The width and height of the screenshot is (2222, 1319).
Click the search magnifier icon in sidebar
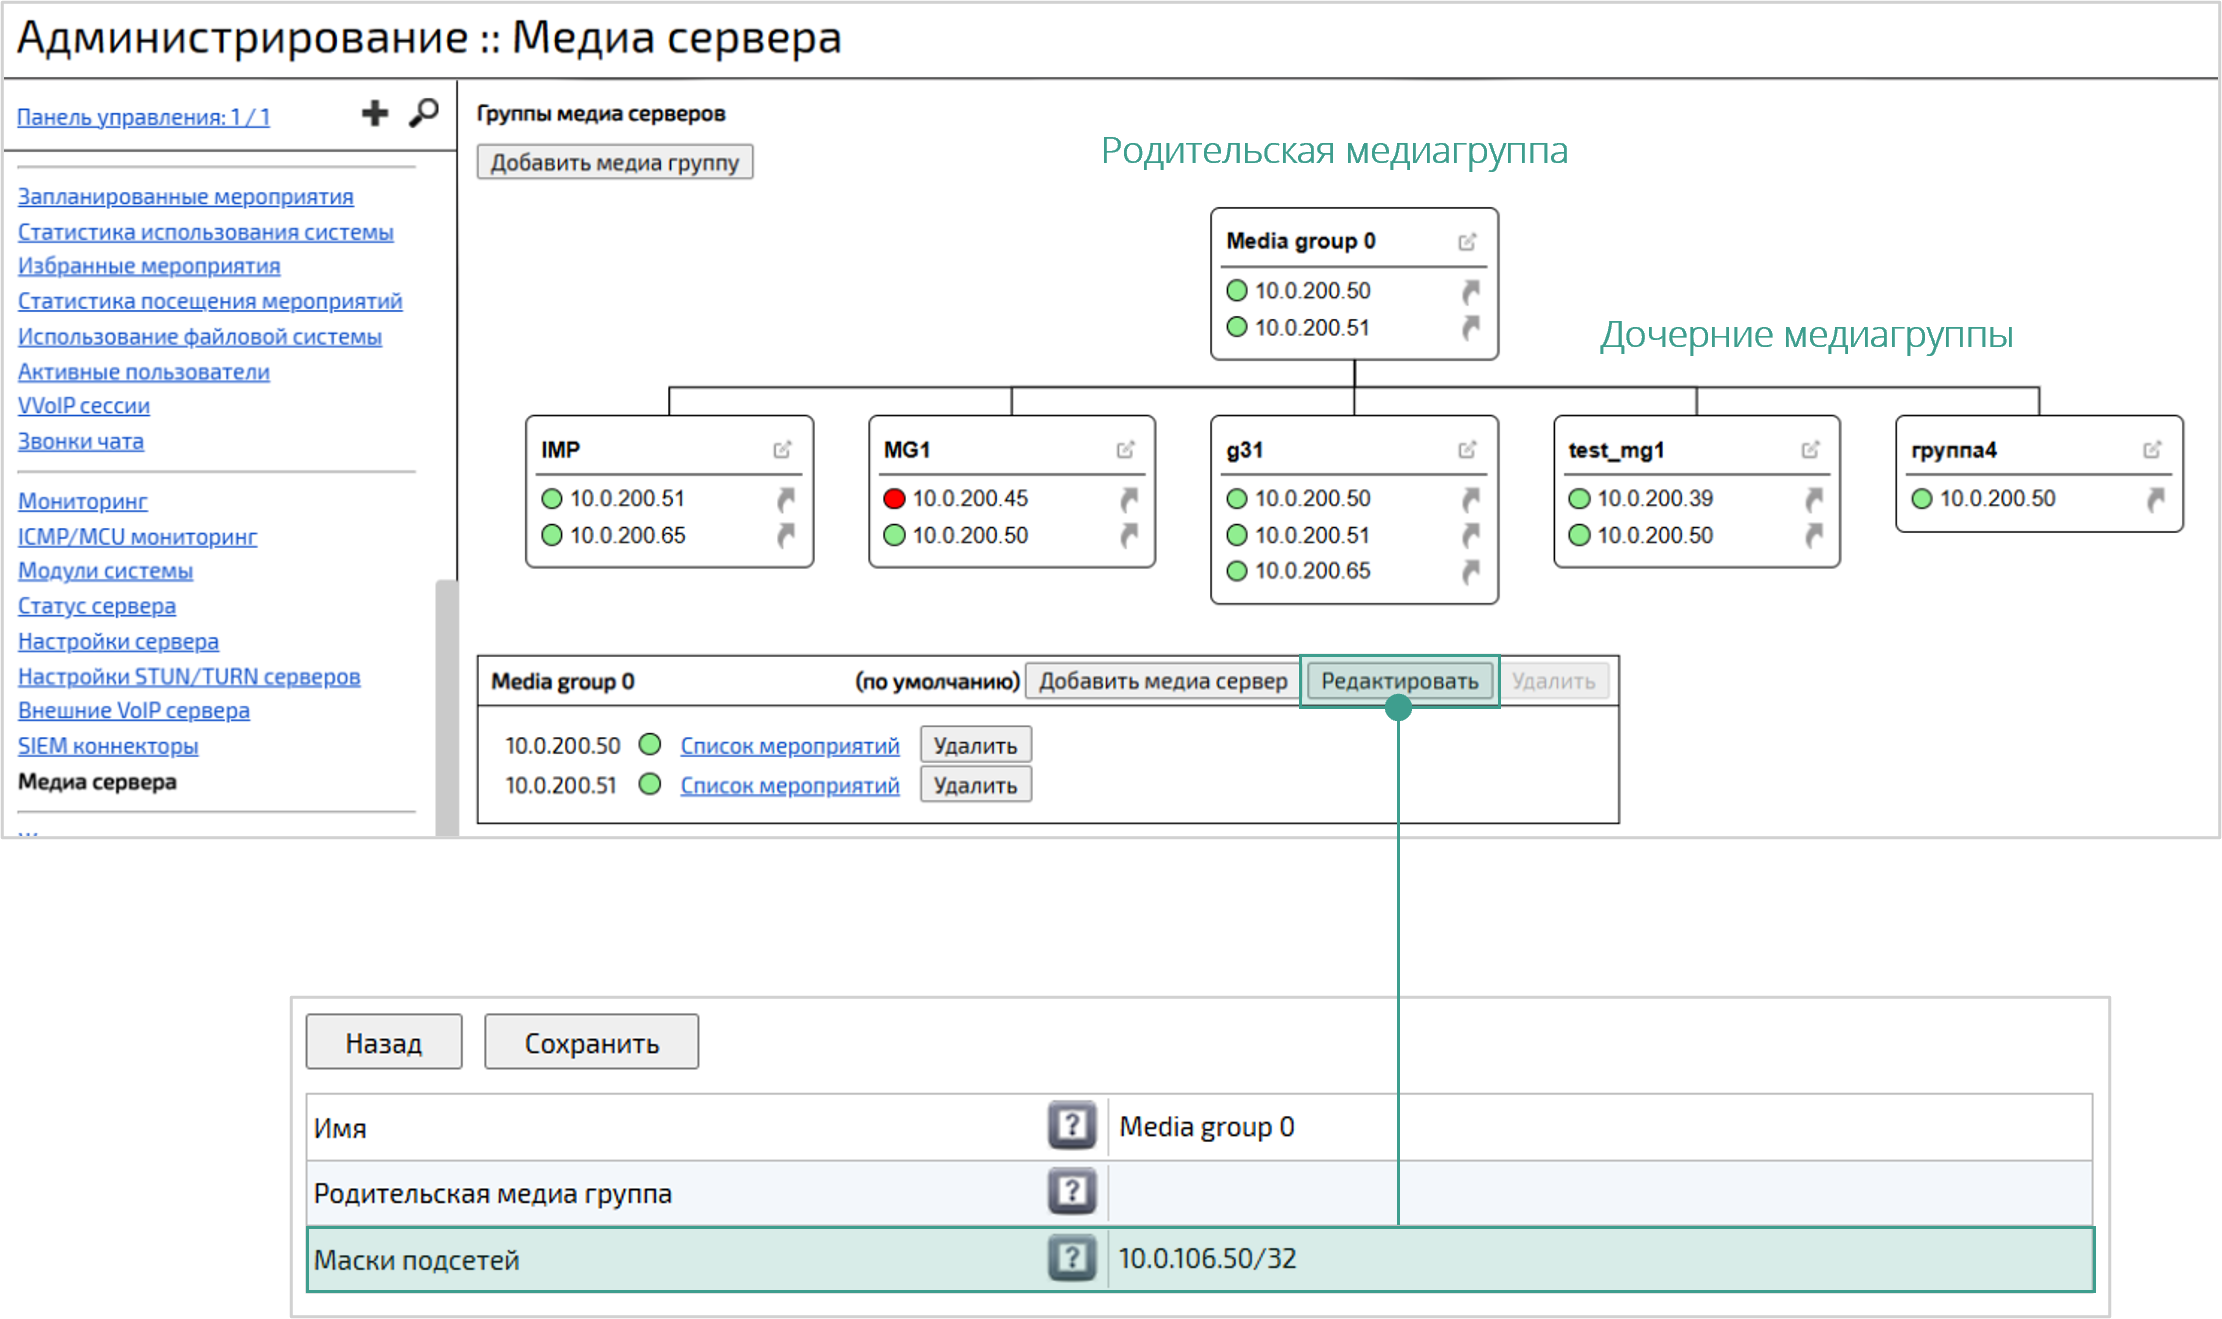[424, 113]
